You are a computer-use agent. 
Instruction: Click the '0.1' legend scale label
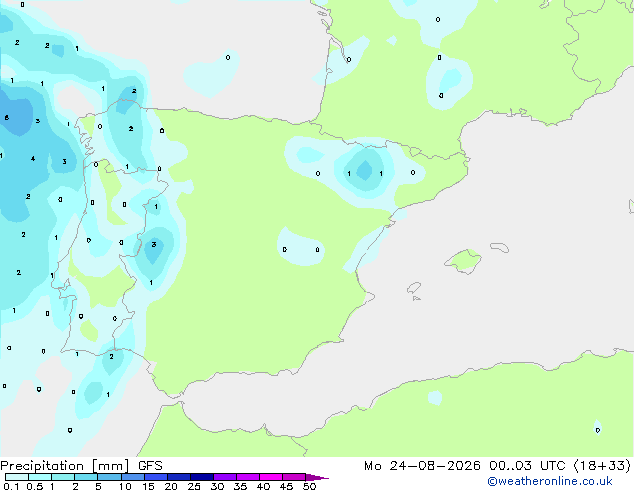coord(11,486)
